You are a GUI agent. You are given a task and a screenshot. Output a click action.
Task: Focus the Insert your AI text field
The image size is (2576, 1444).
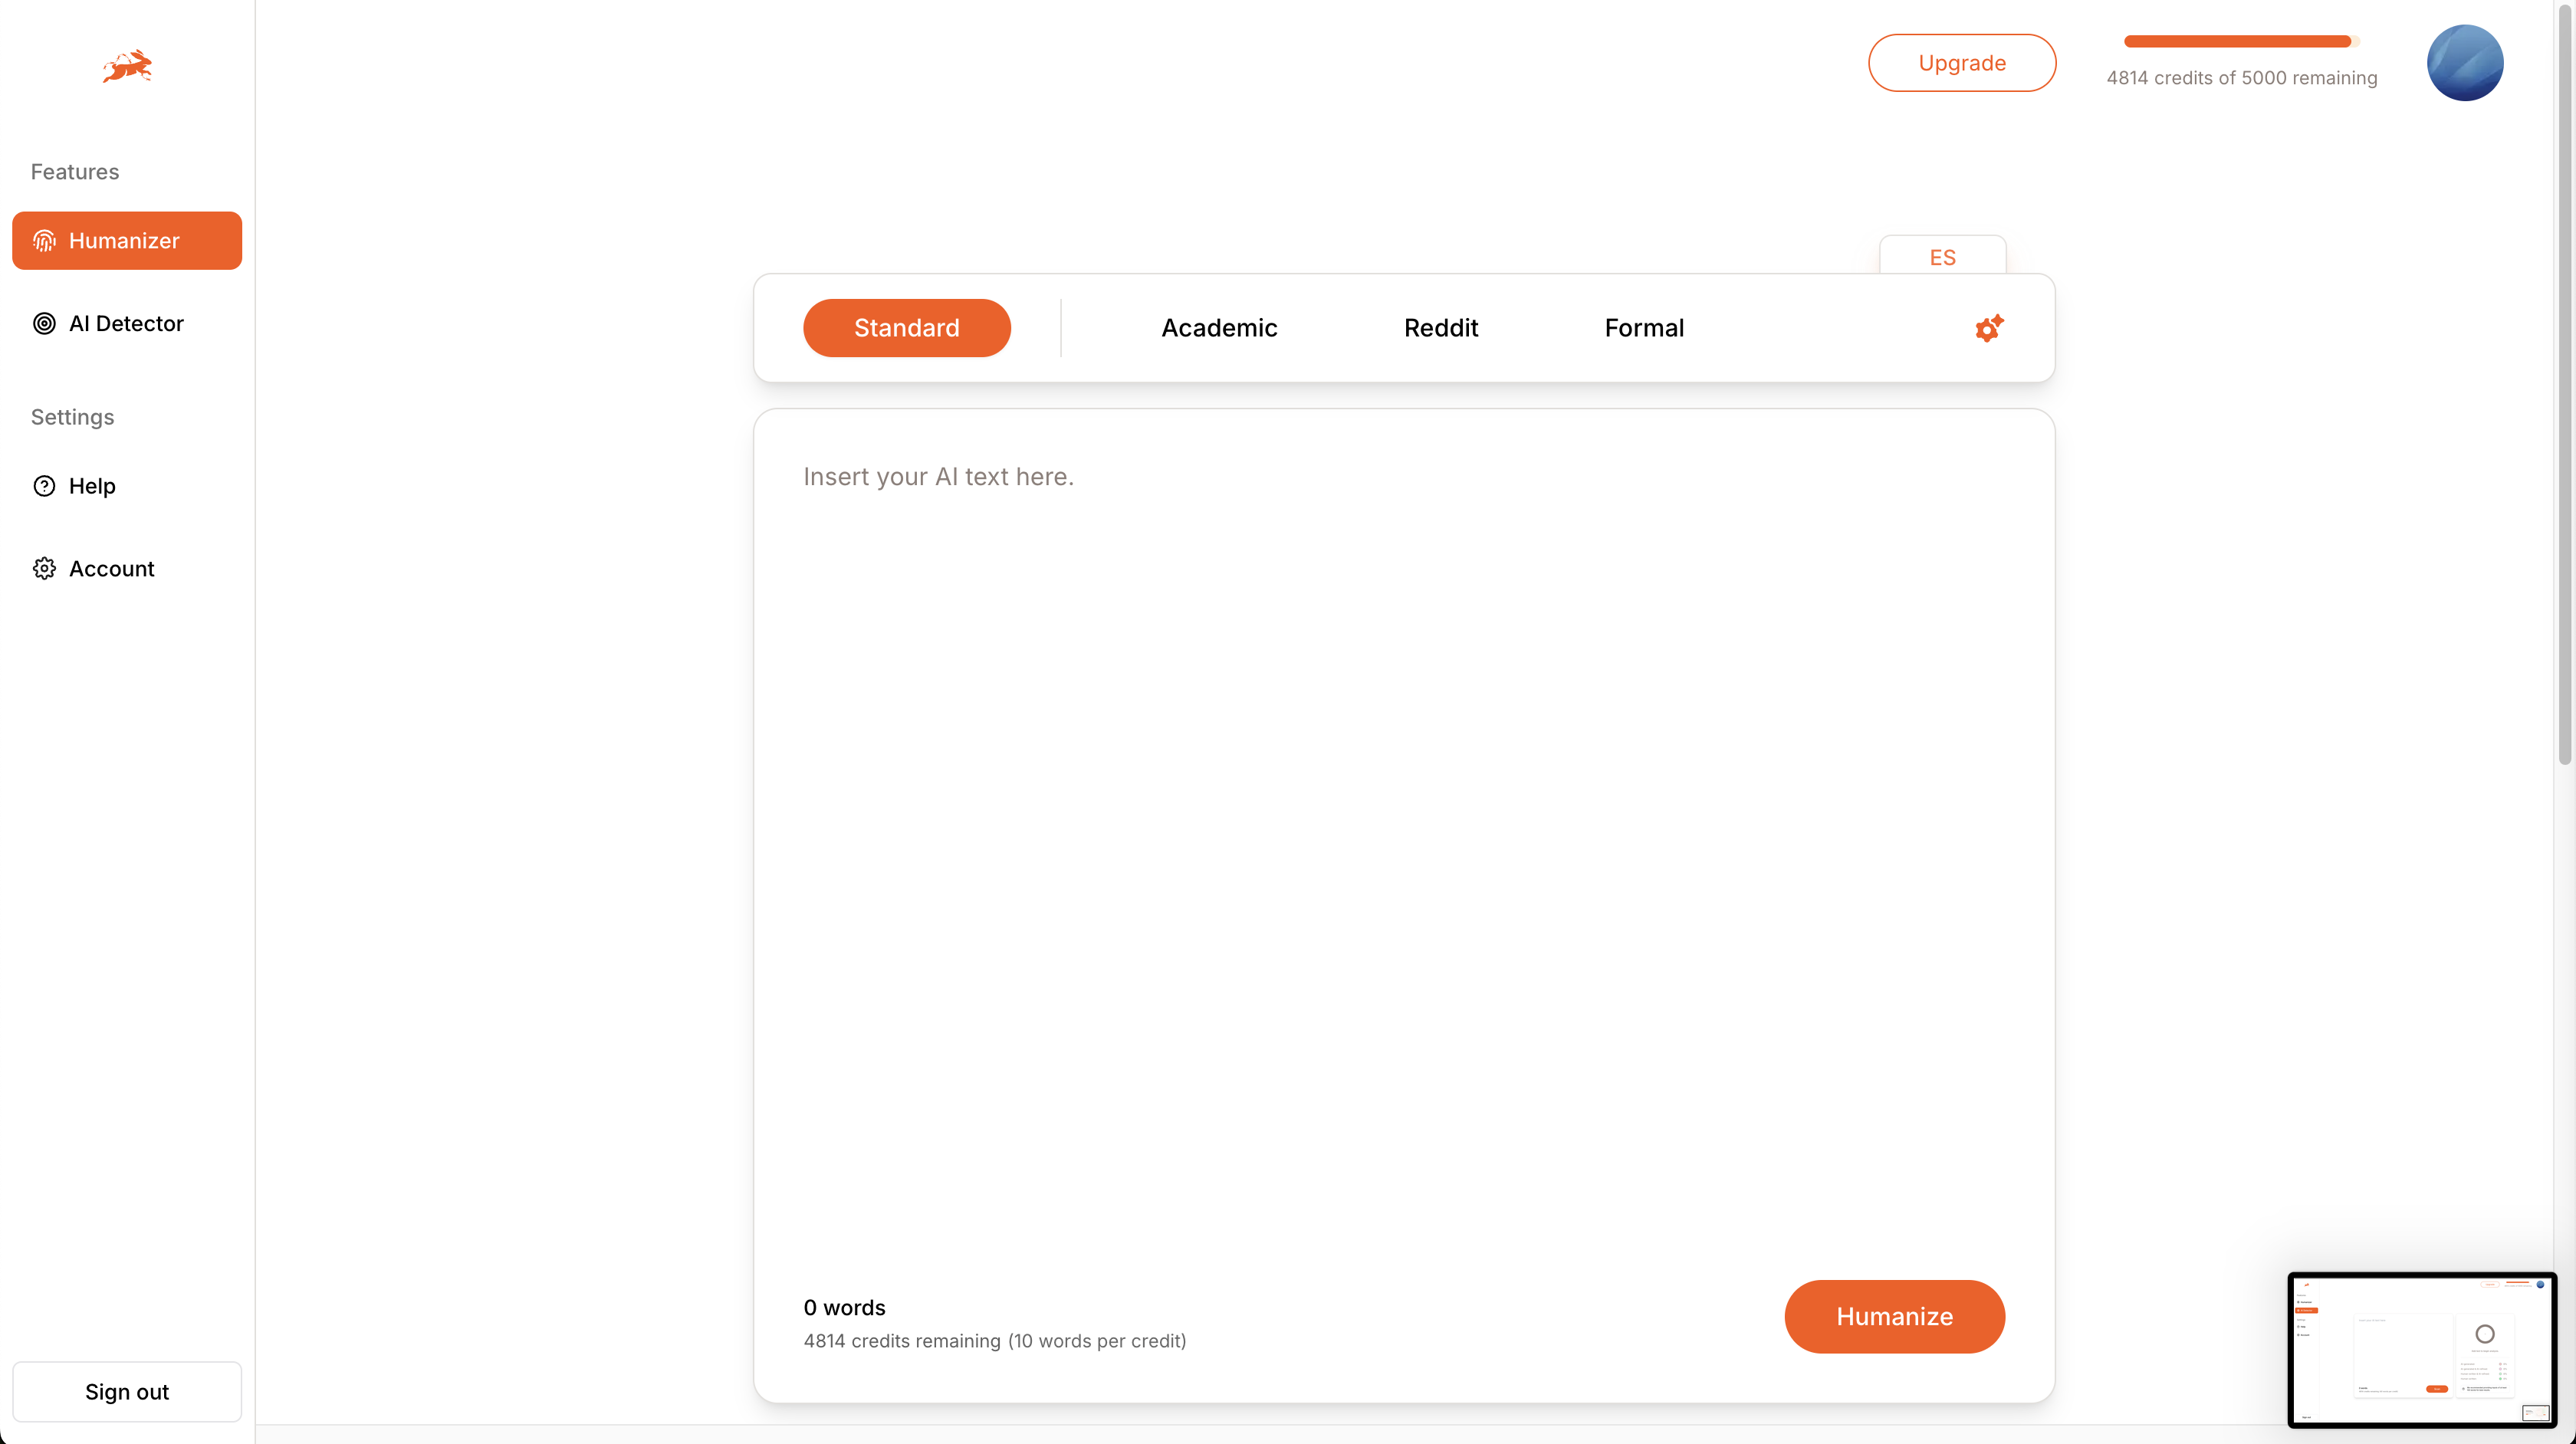[1403, 800]
